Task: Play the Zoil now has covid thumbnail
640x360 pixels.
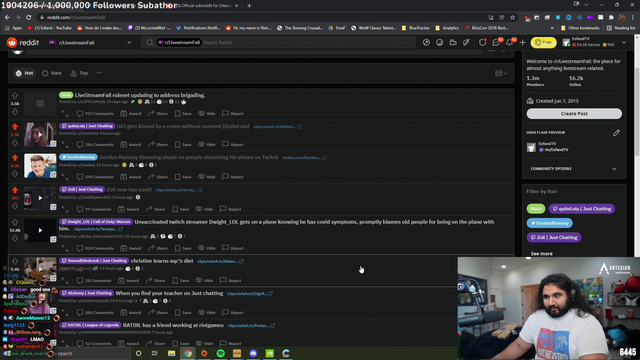Action: point(40,198)
